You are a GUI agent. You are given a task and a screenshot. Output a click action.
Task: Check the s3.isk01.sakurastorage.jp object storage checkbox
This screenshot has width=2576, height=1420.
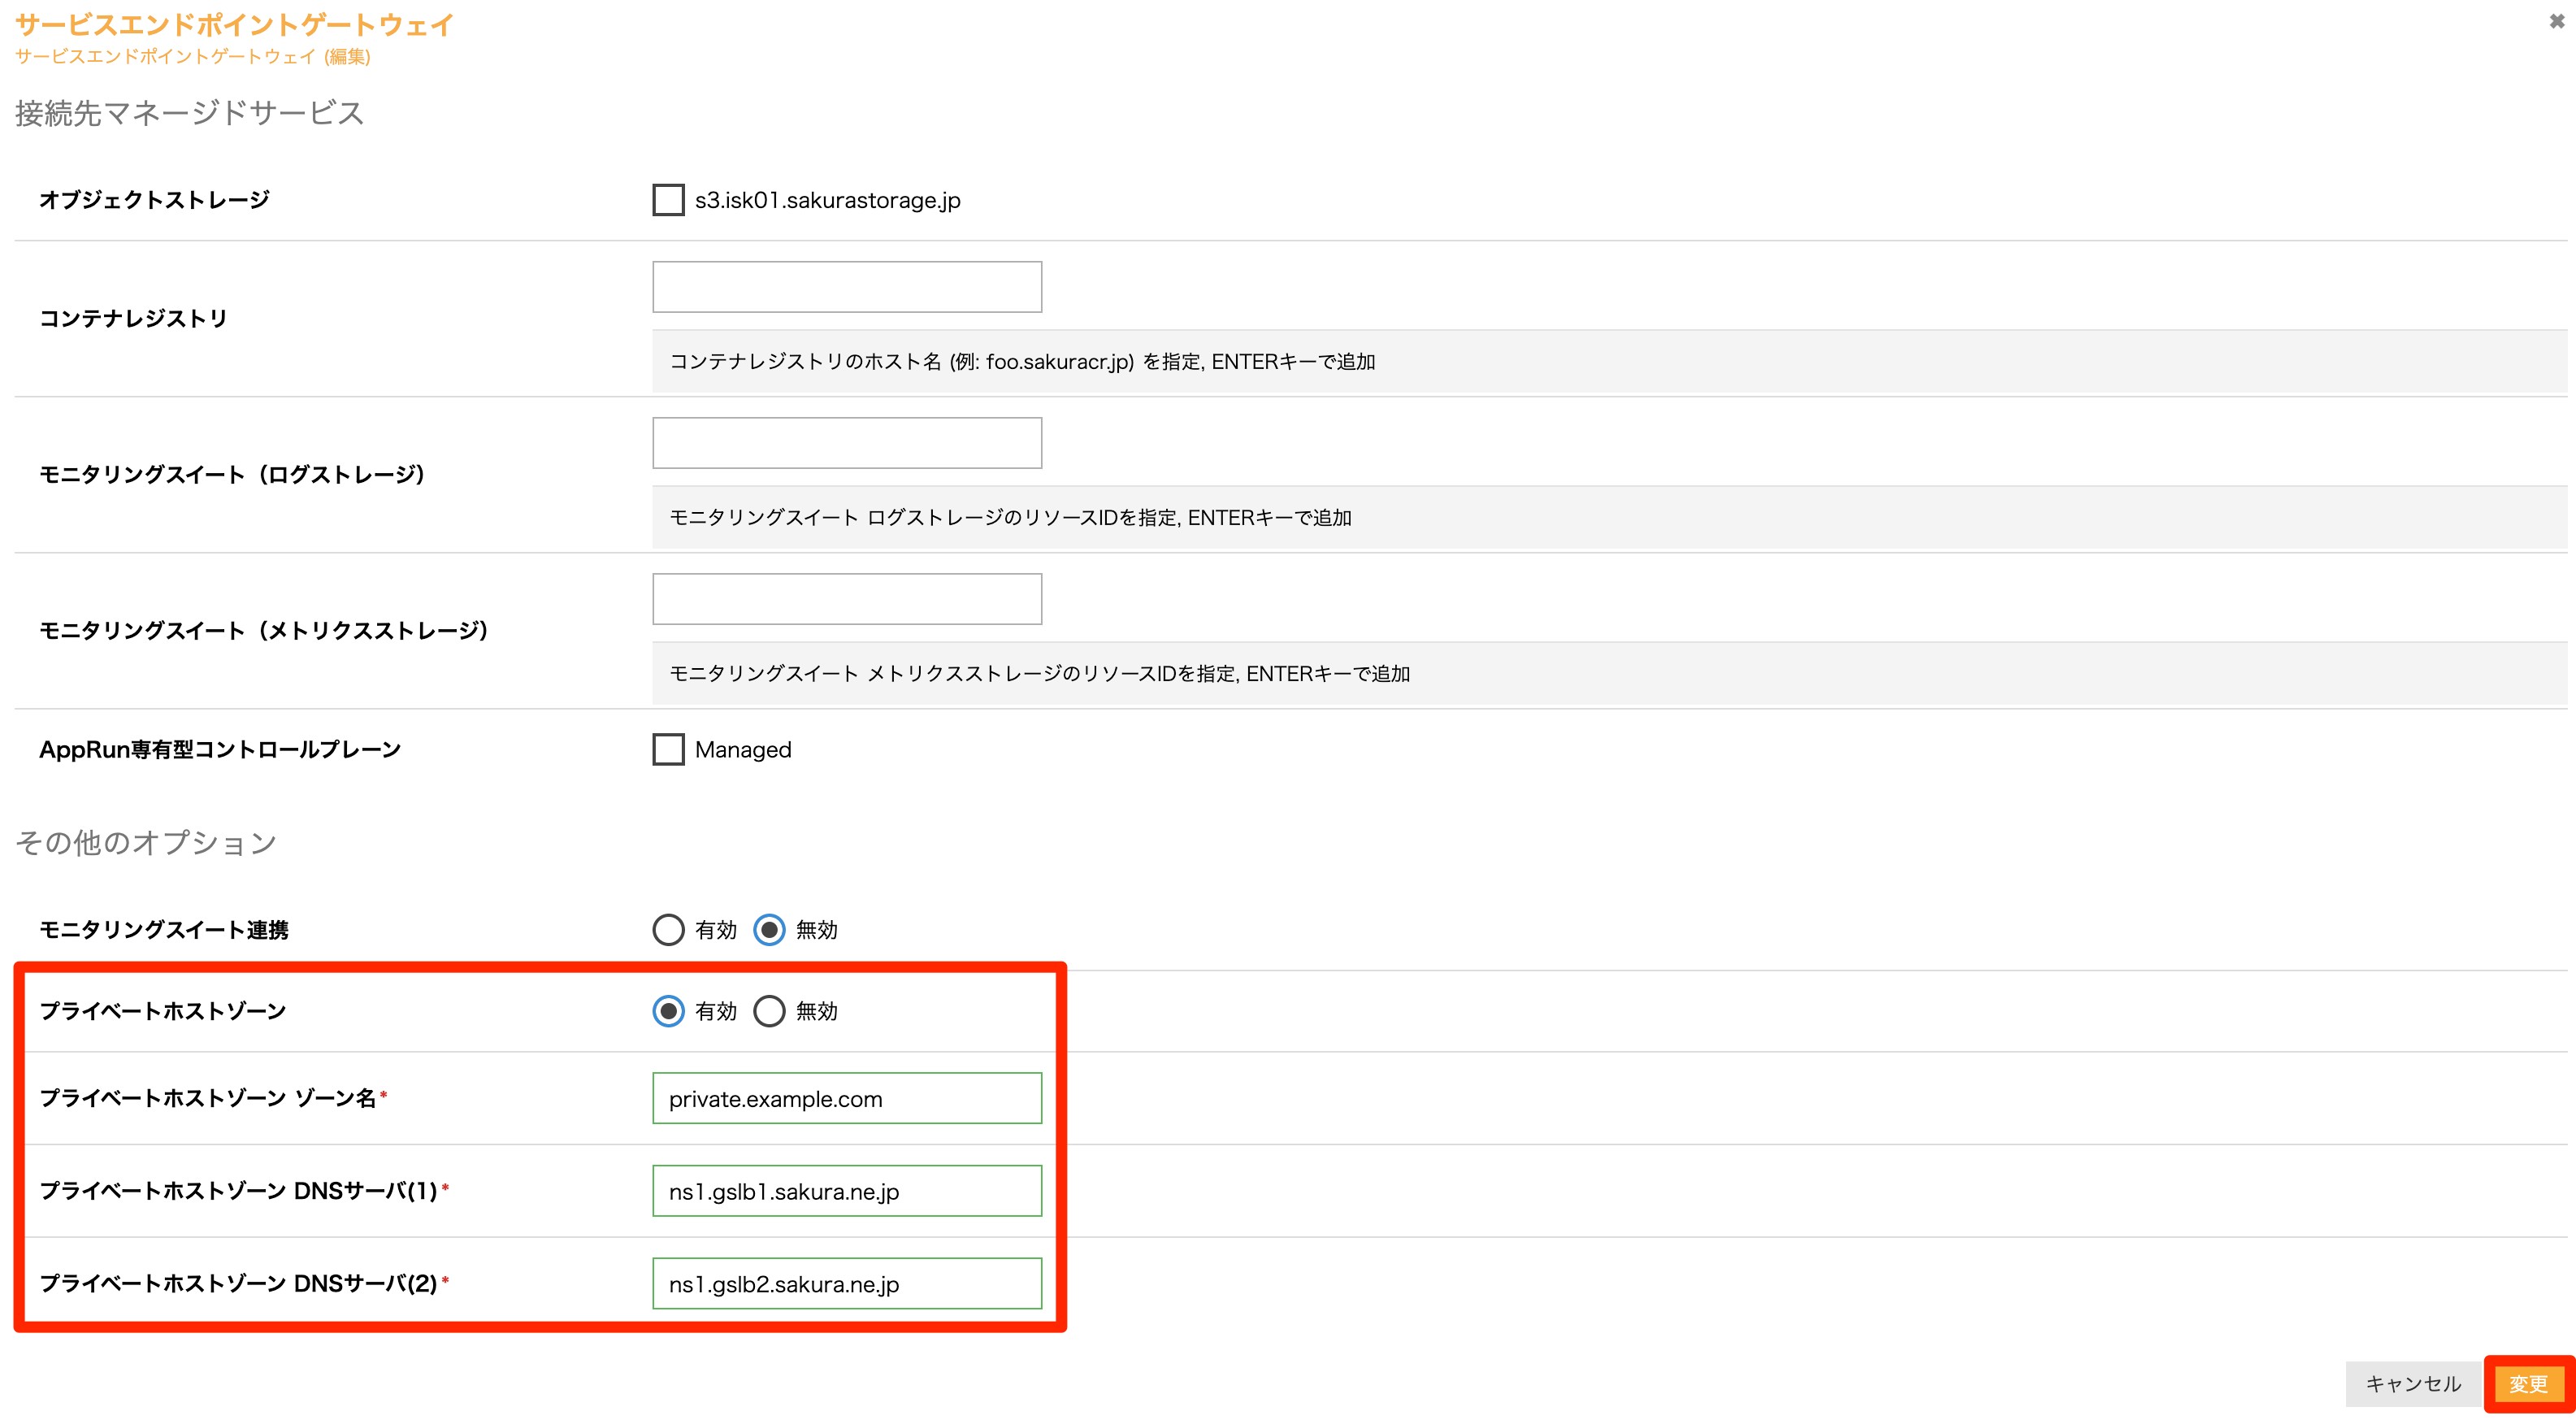pos(668,200)
